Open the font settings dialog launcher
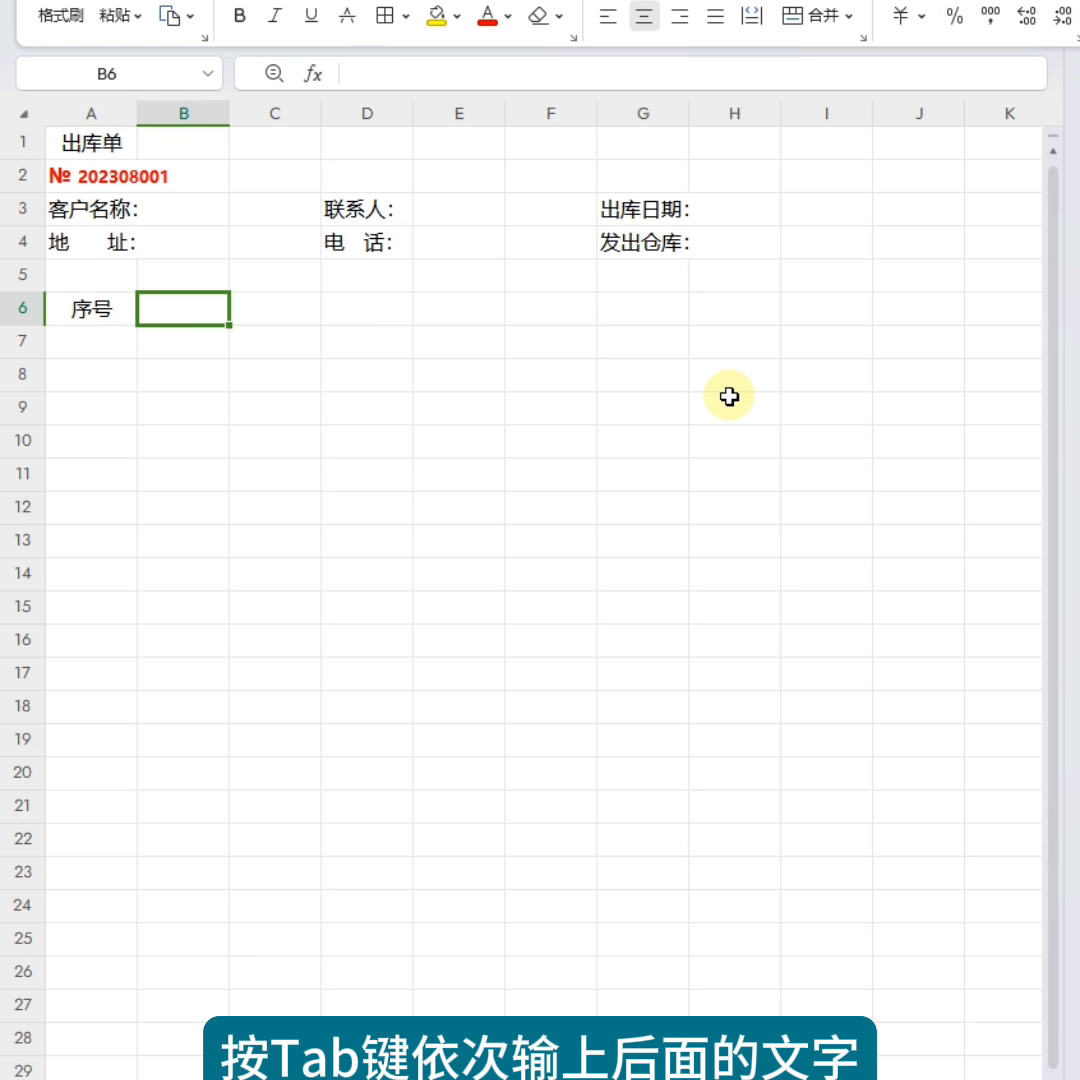The height and width of the screenshot is (1080, 1080). [574, 38]
